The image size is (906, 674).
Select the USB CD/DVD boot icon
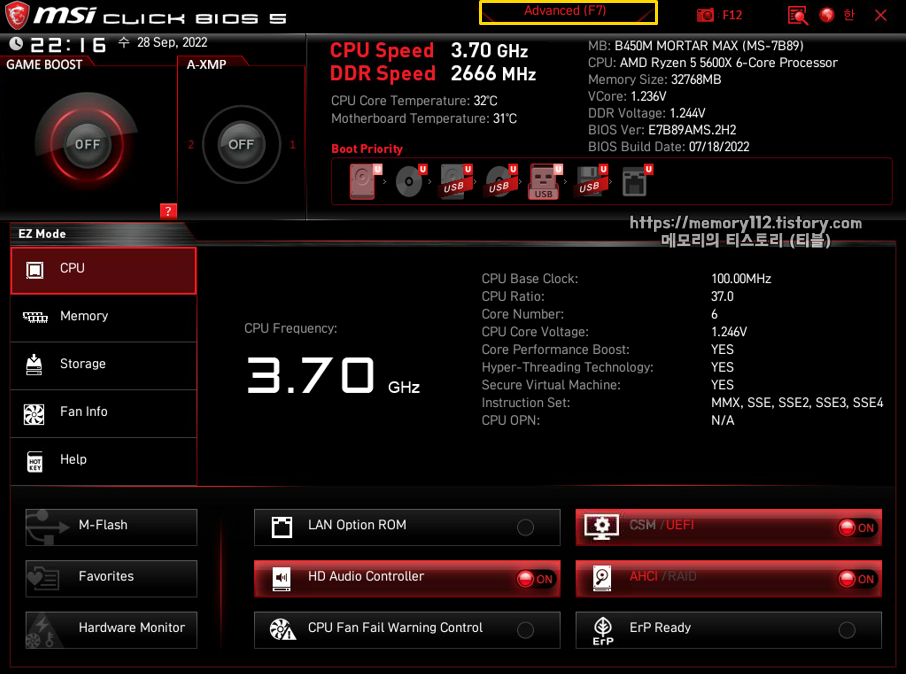(x=501, y=182)
